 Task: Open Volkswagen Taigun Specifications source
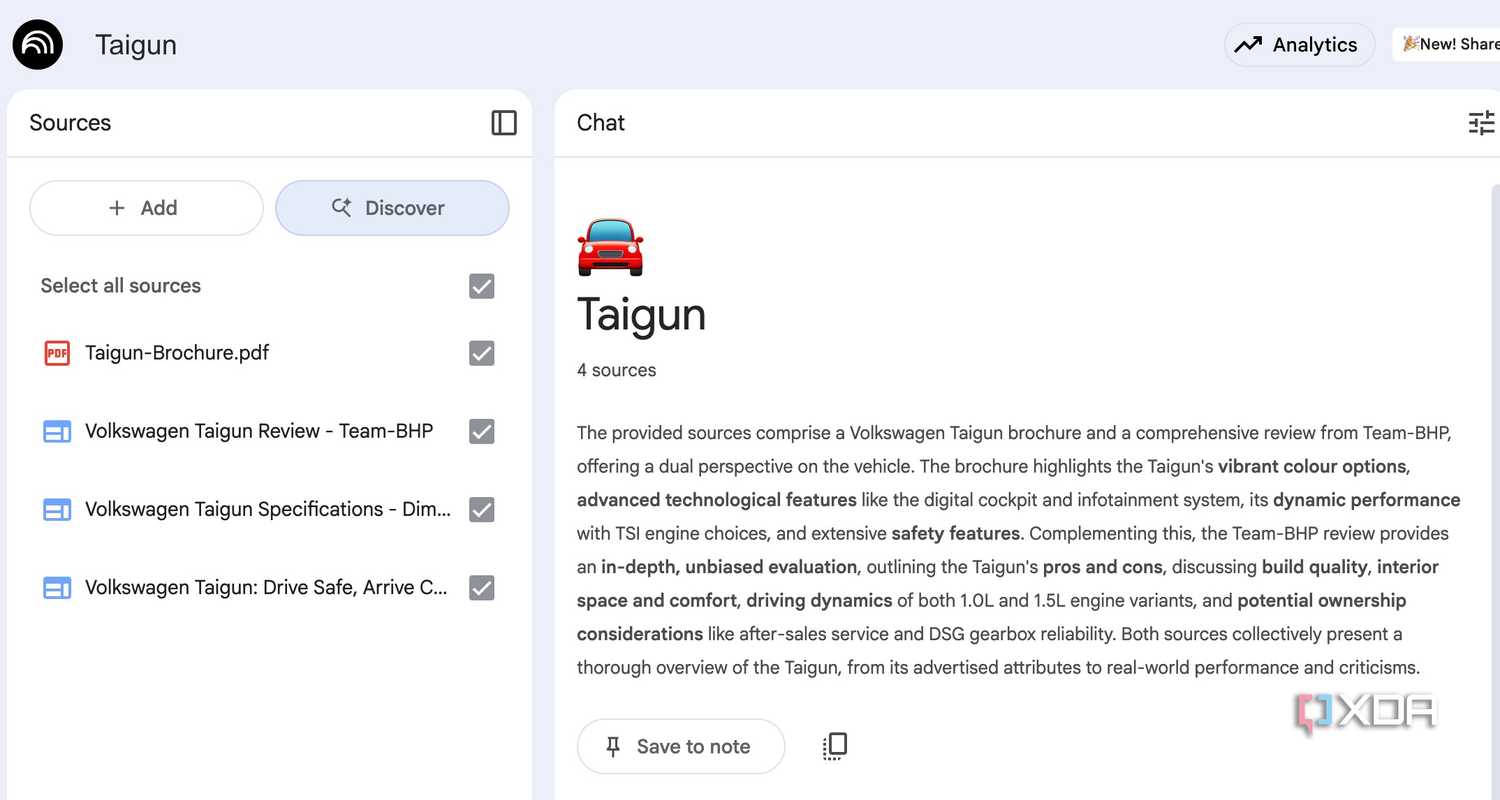[268, 509]
